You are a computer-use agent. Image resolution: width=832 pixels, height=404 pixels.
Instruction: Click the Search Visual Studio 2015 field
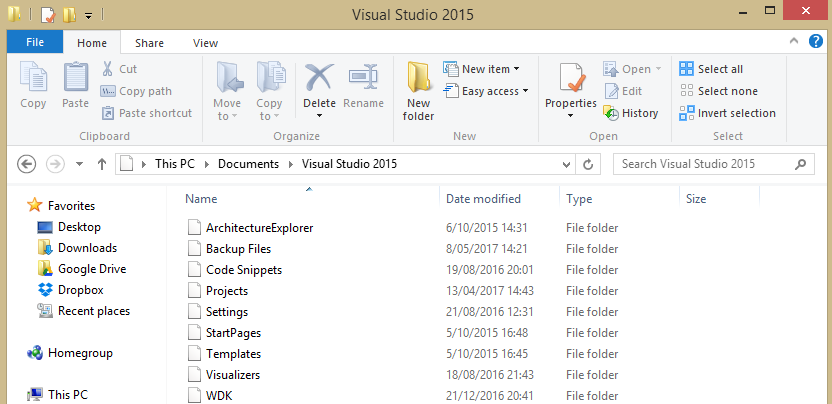[x=714, y=164]
